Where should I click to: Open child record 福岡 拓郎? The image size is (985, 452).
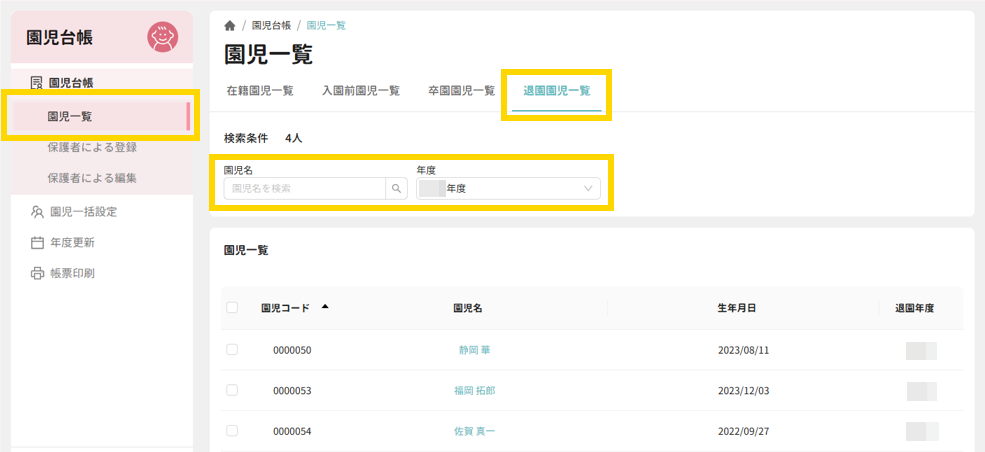(x=474, y=390)
